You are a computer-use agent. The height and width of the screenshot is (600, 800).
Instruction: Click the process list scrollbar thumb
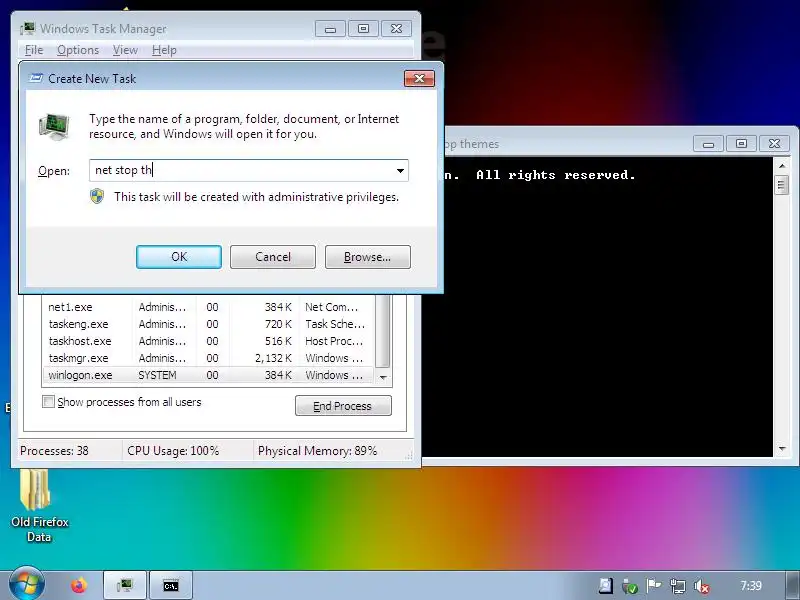point(383,331)
